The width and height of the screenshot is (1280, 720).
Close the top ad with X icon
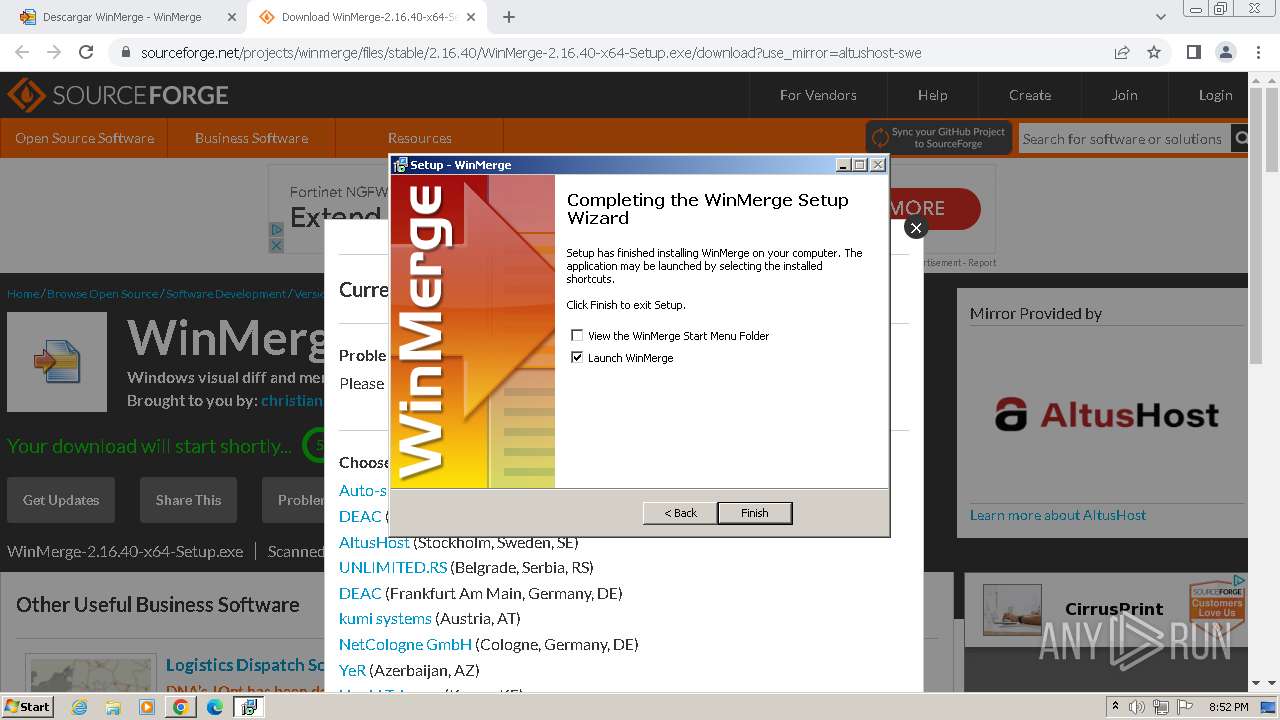[276, 245]
